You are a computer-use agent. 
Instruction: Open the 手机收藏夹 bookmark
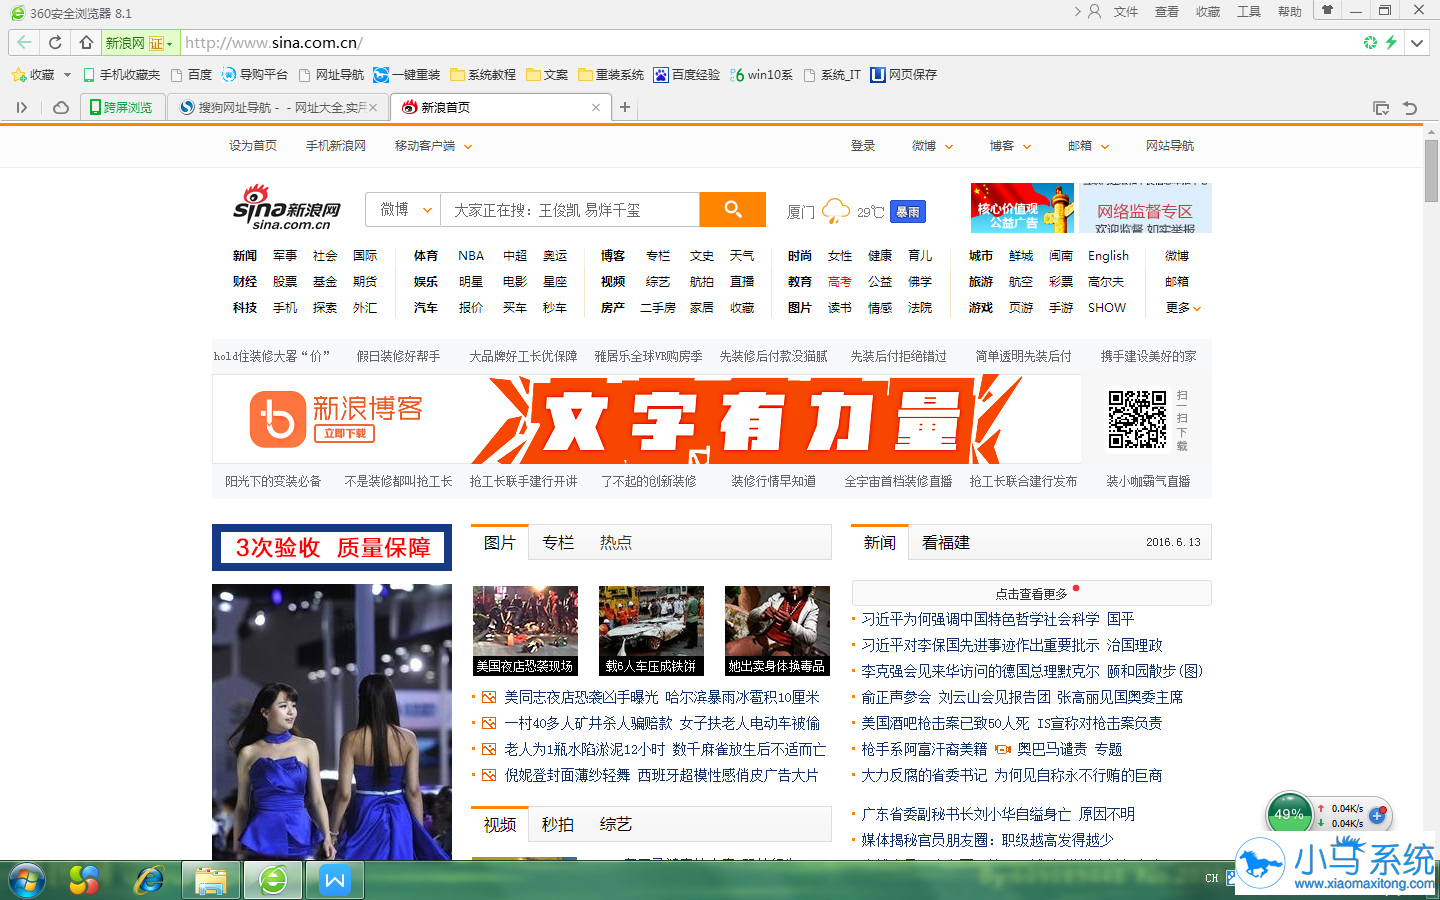(x=121, y=75)
